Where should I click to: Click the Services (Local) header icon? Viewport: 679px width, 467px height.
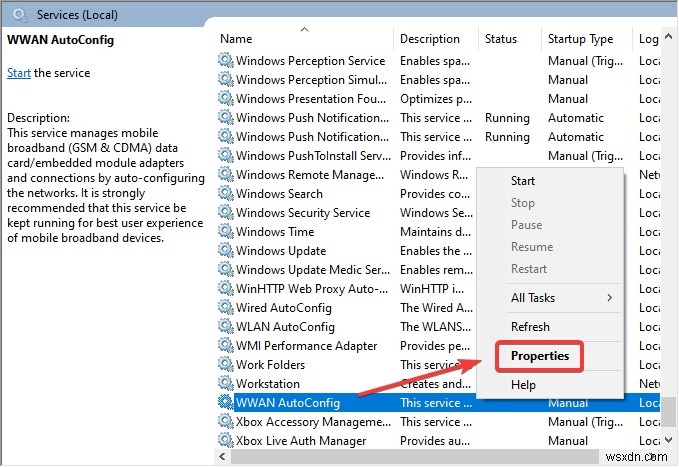[x=20, y=15]
